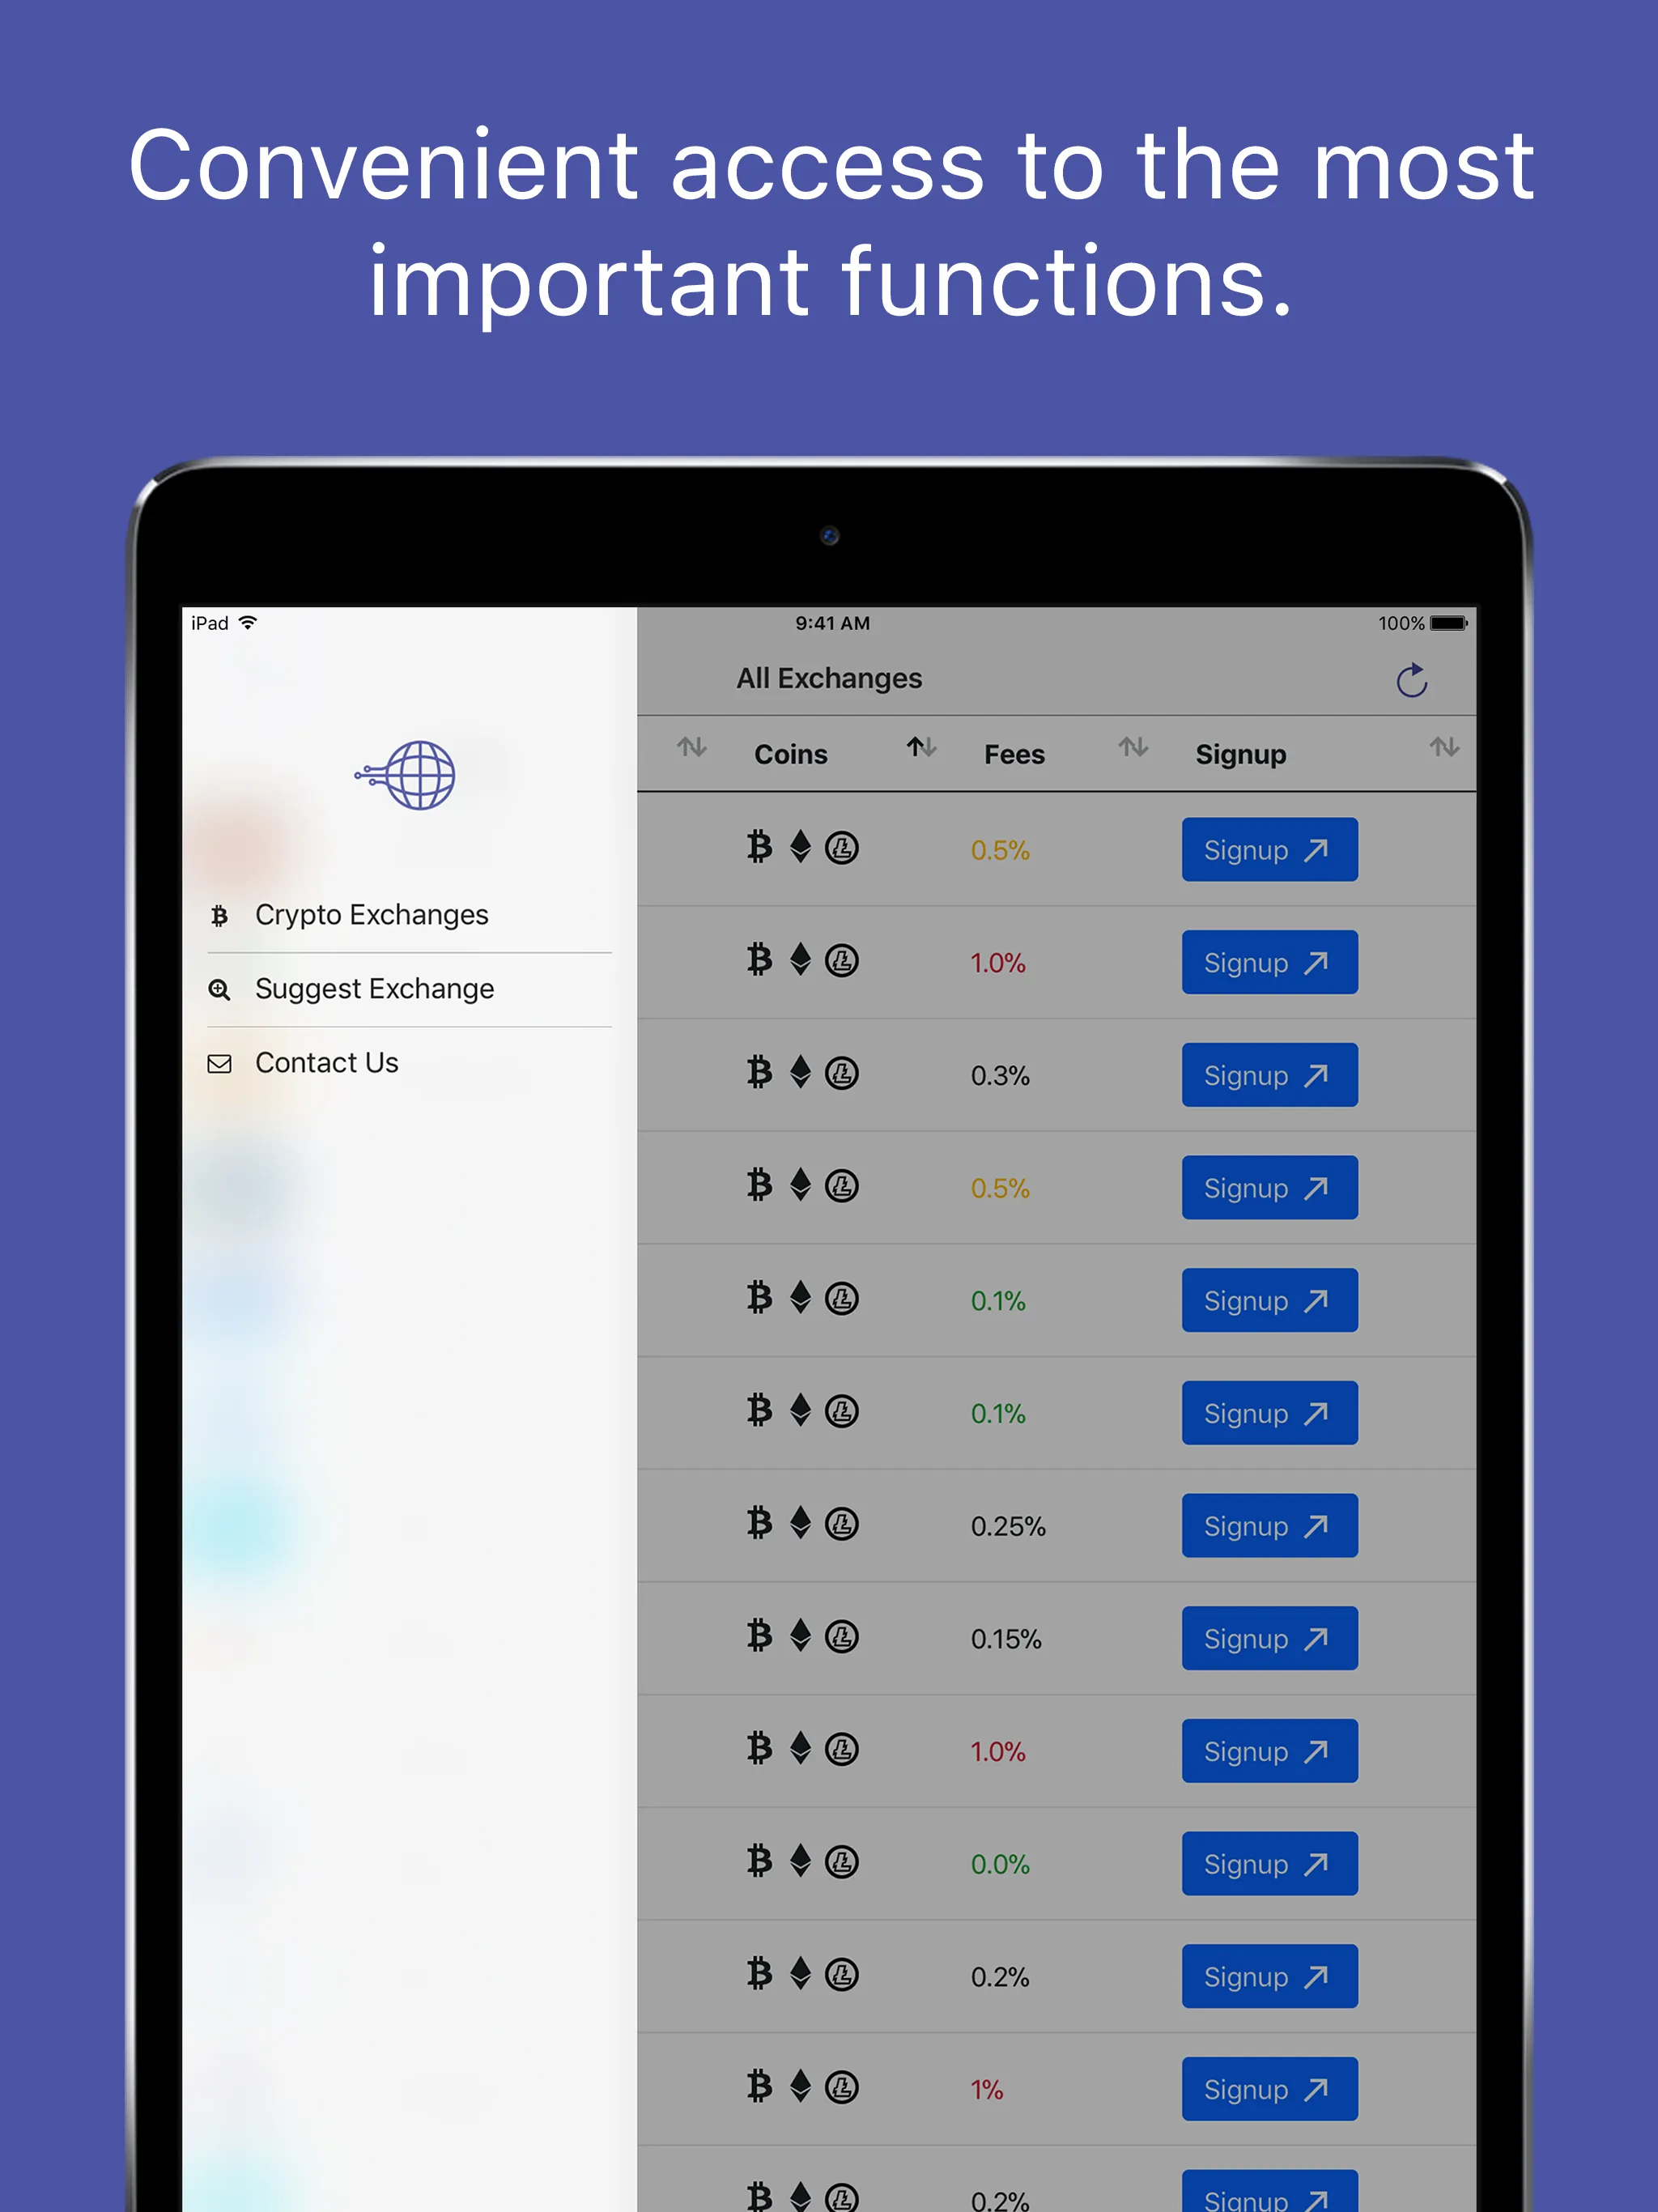Click the refresh icon in top right
The width and height of the screenshot is (1658, 2212).
1416,684
